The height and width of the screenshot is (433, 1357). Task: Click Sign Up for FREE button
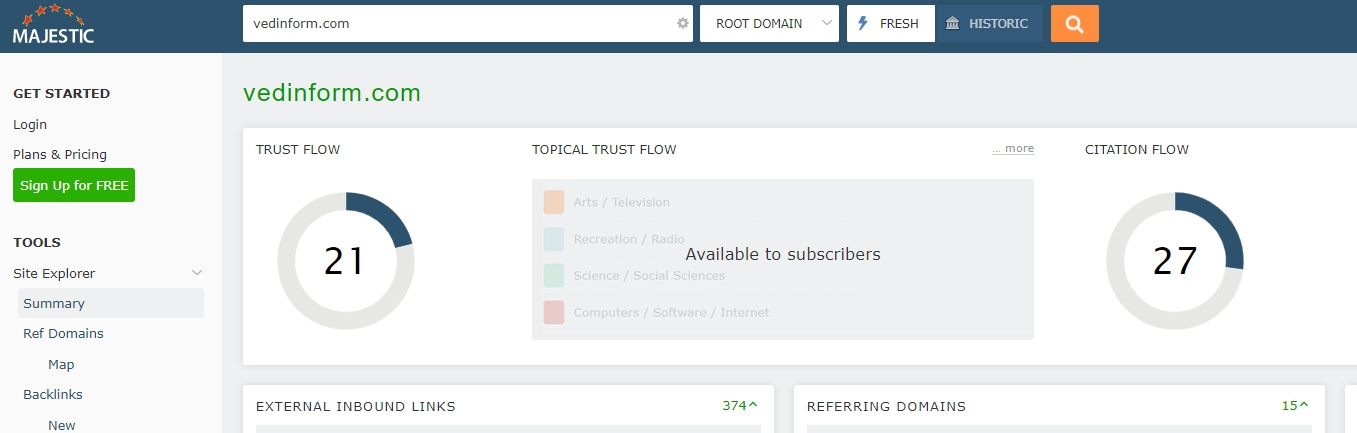[74, 185]
